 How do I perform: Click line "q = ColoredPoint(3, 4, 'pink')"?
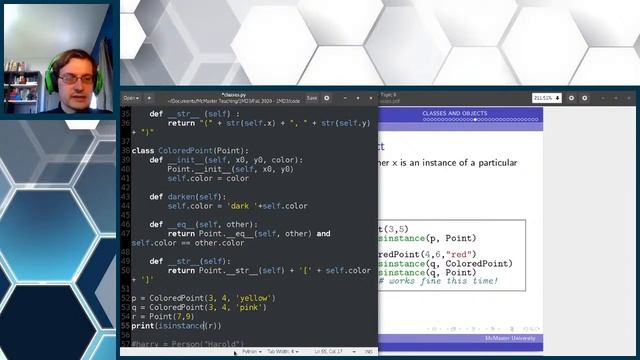click(x=199, y=307)
